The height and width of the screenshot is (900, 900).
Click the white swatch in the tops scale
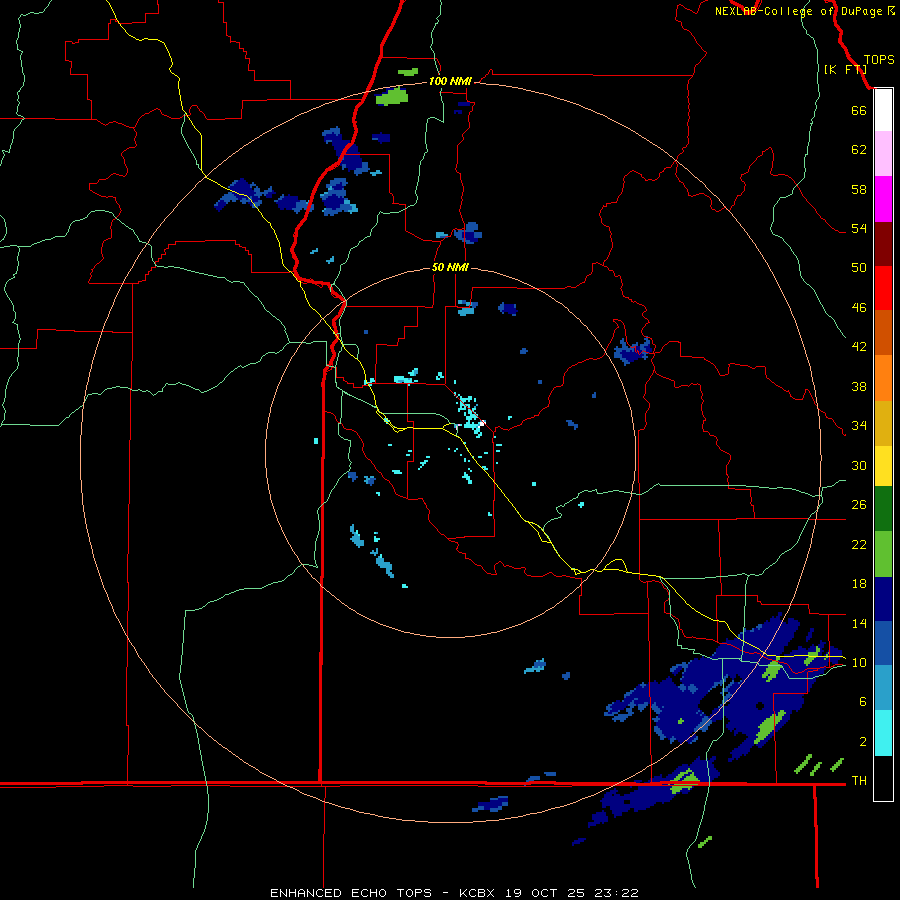click(883, 110)
